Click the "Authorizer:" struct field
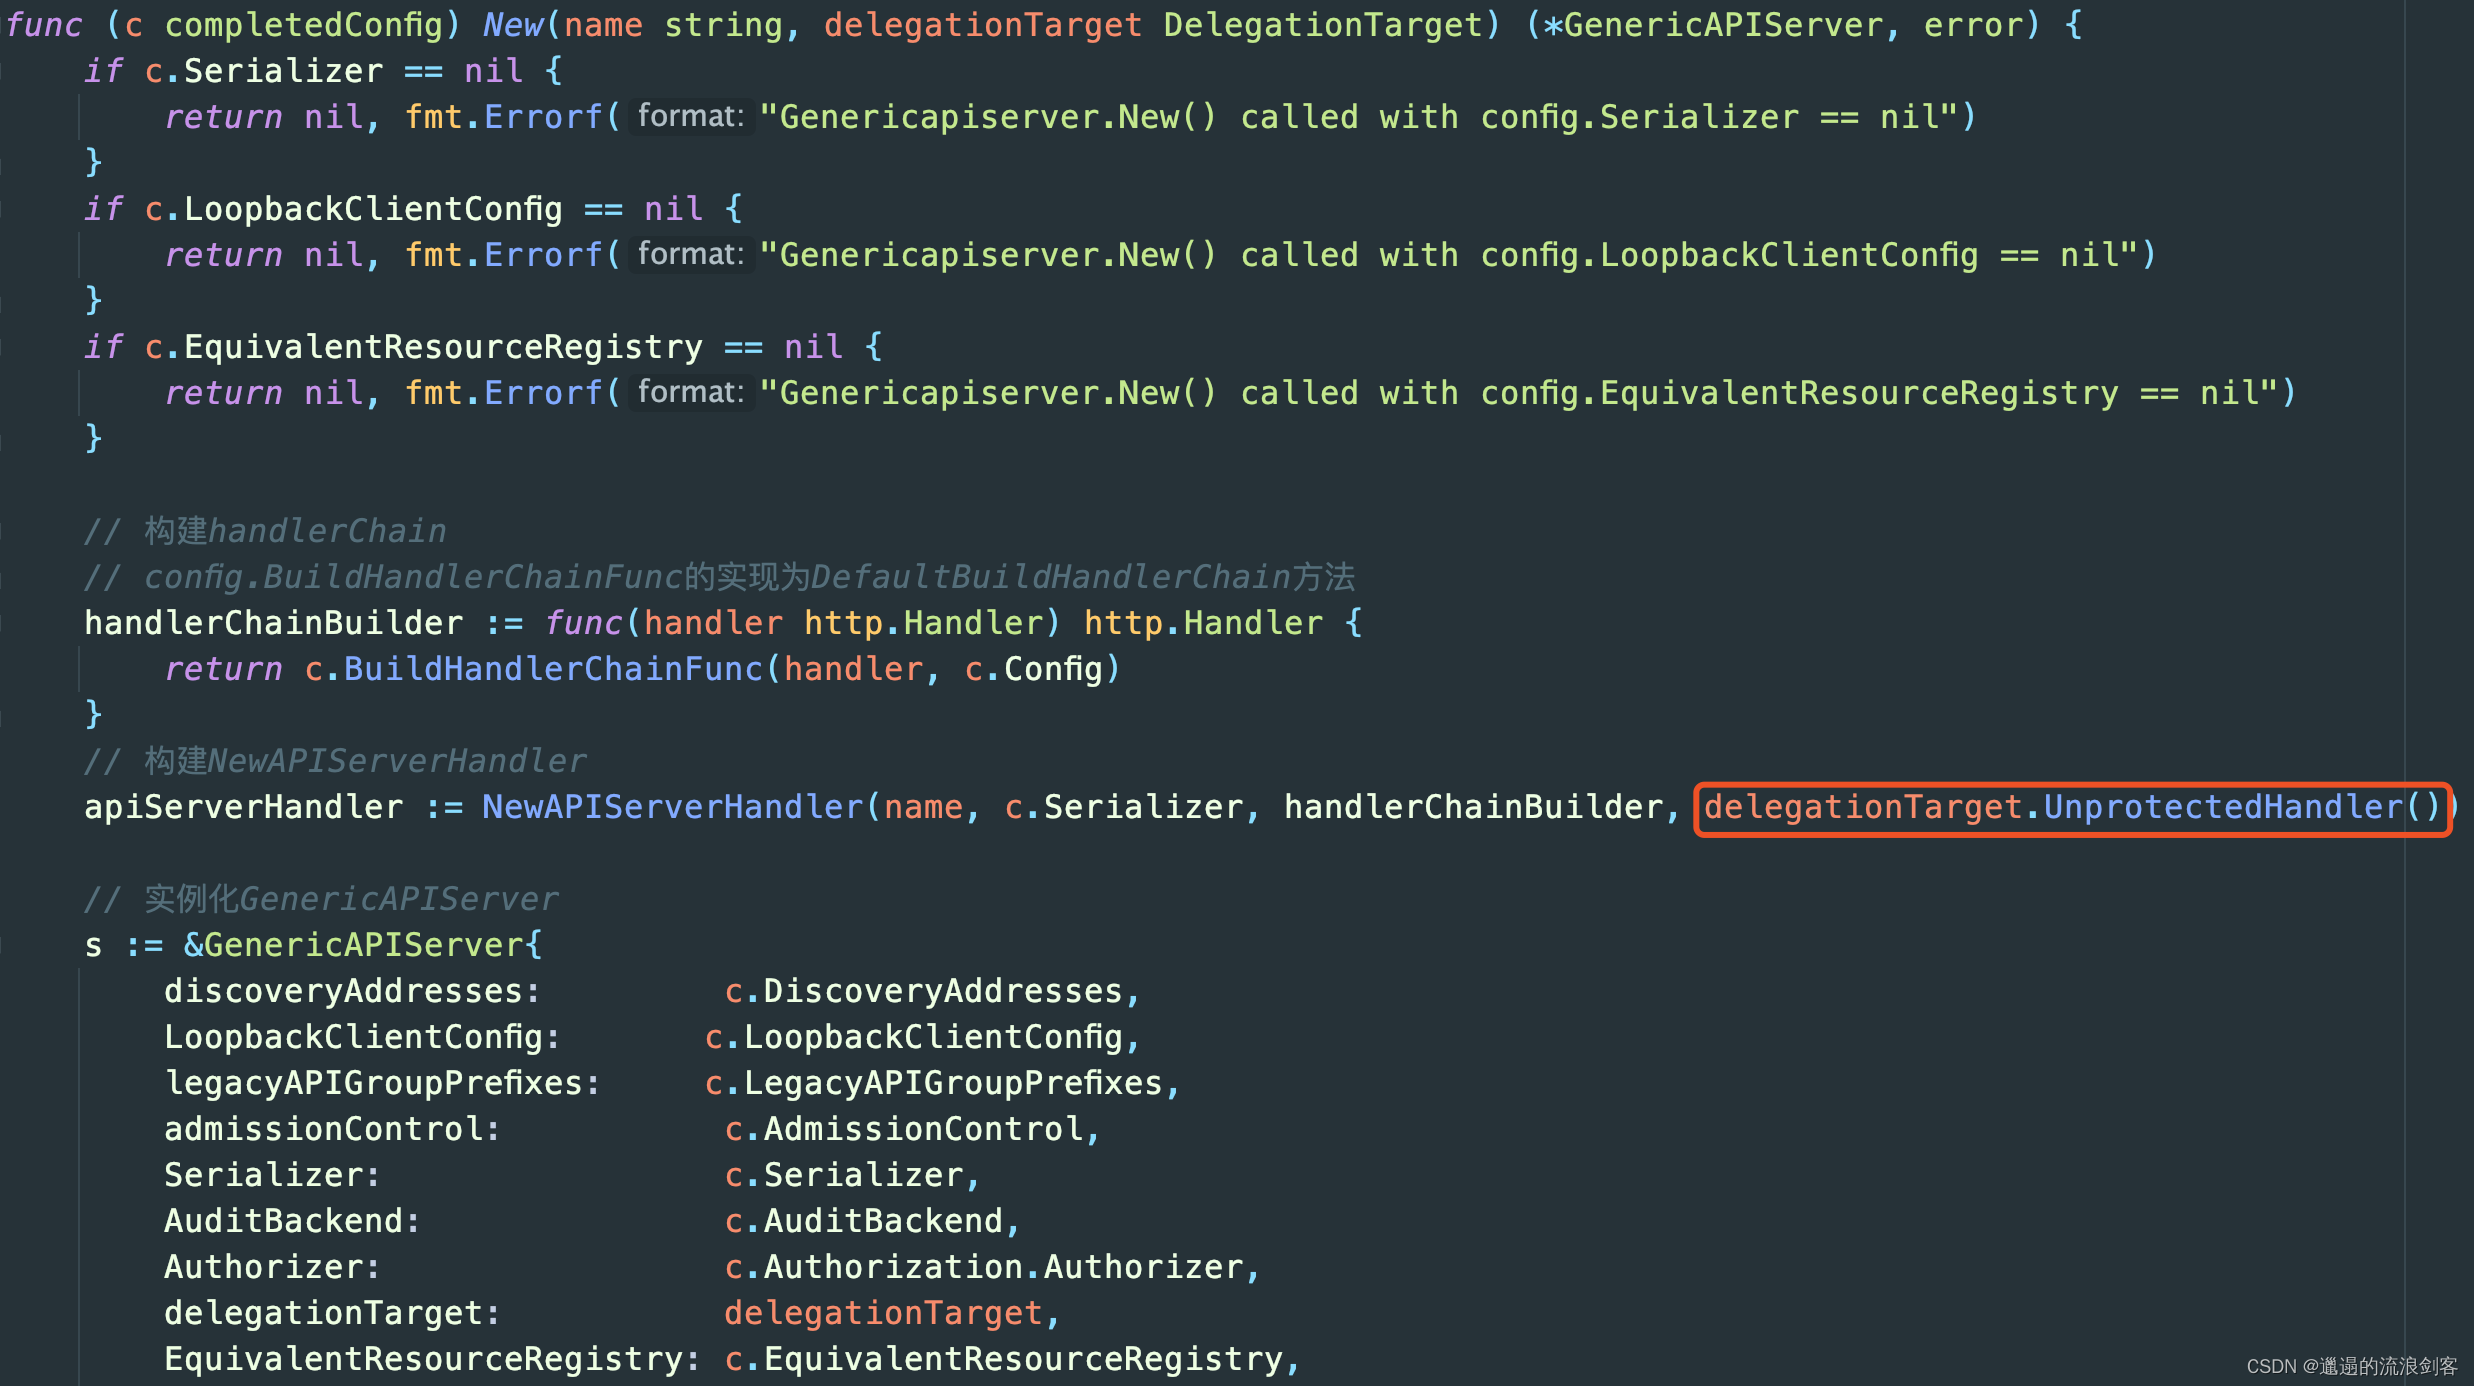Screen dimensions: 2474x1386 click(272, 1266)
